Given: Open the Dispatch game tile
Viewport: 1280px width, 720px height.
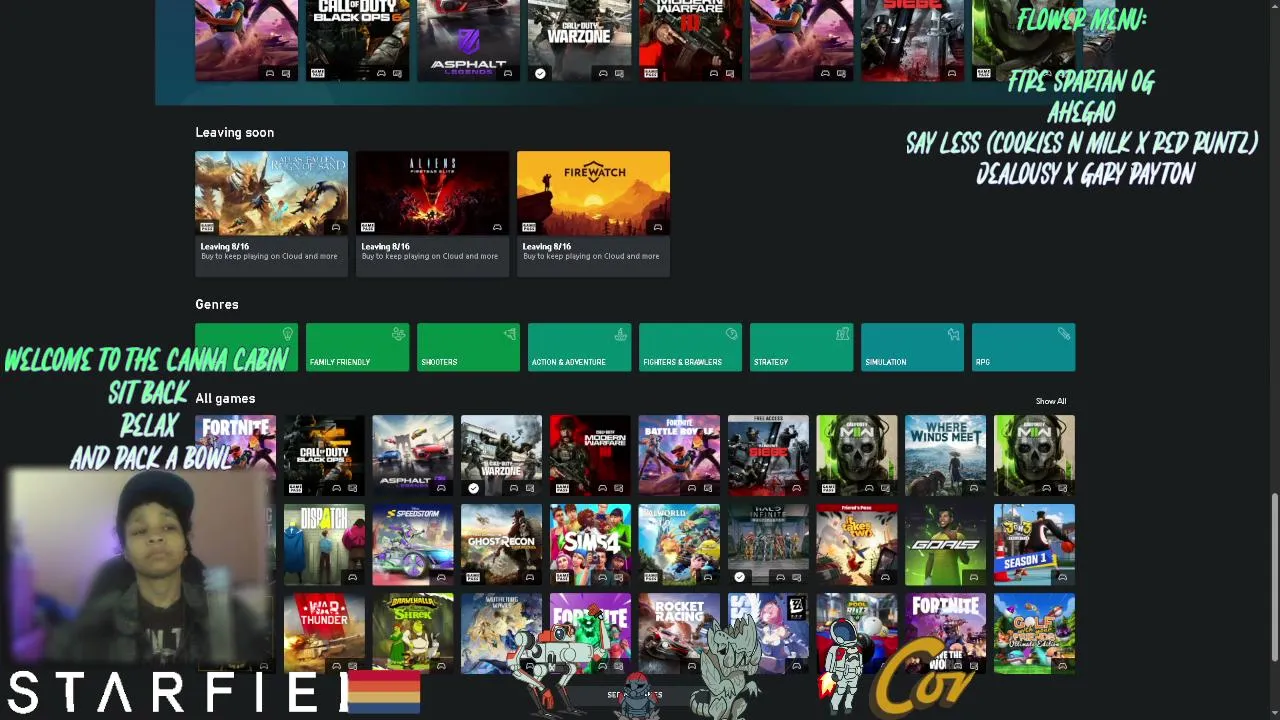Looking at the screenshot, I should pyautogui.click(x=323, y=544).
